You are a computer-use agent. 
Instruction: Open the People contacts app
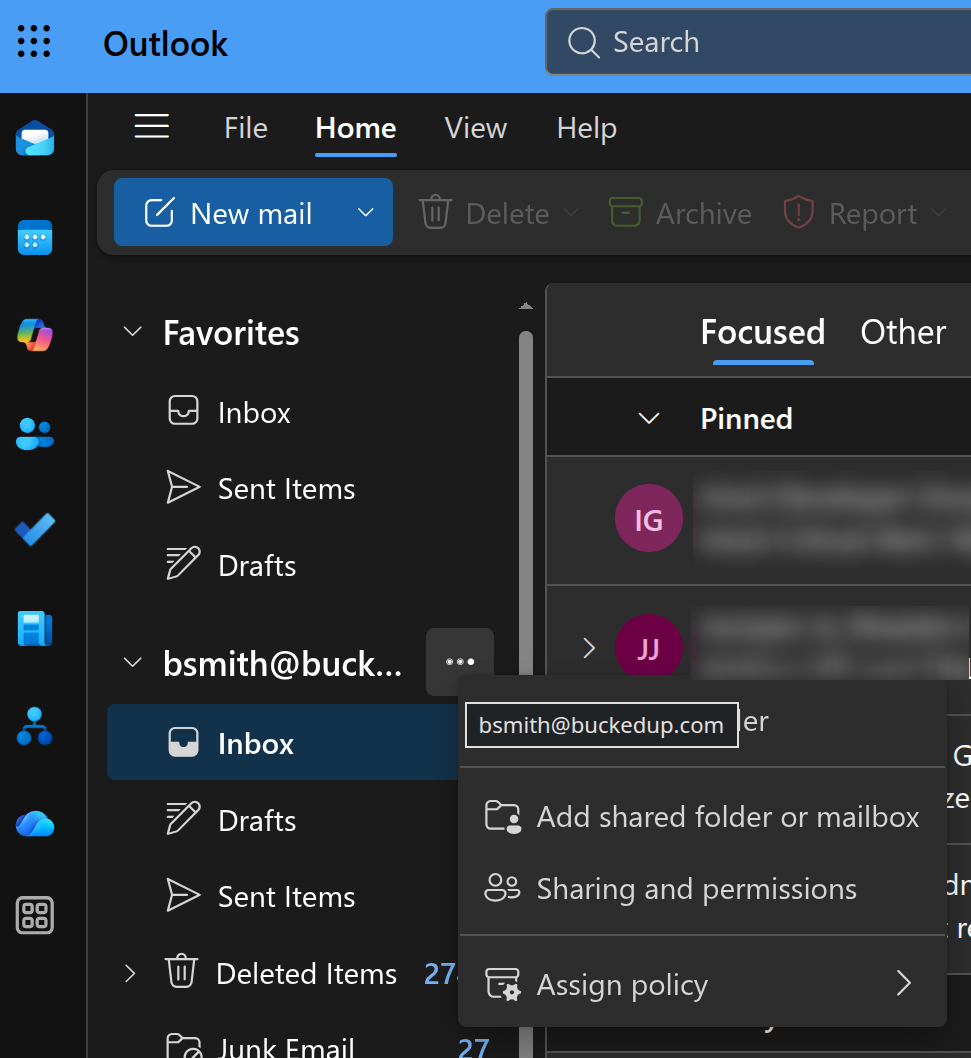click(x=35, y=434)
